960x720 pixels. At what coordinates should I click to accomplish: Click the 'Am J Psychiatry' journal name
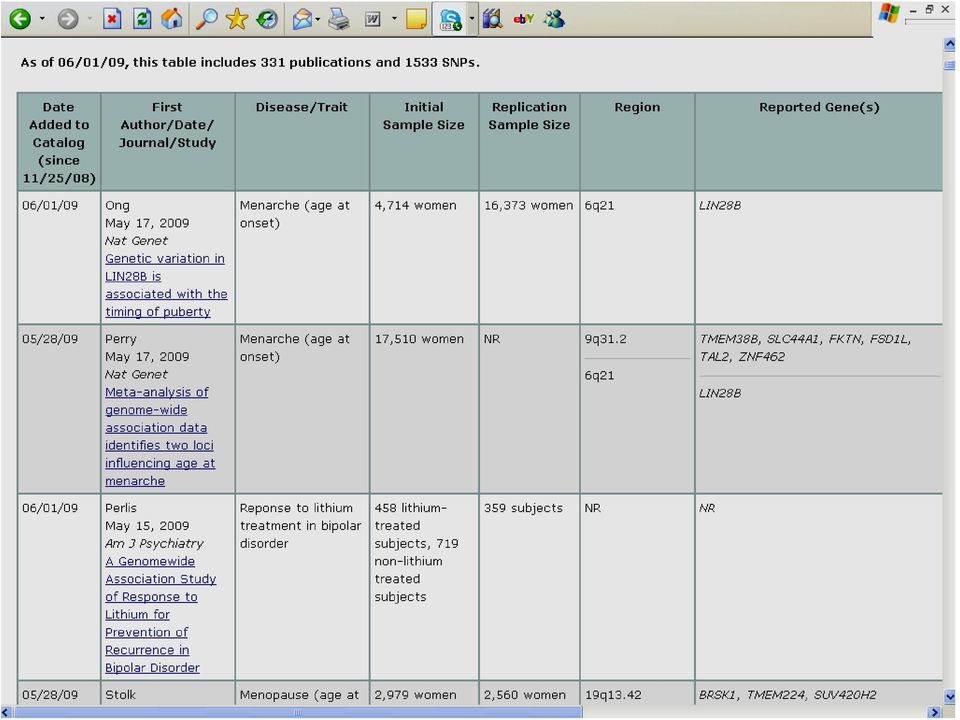pyautogui.click(x=154, y=544)
